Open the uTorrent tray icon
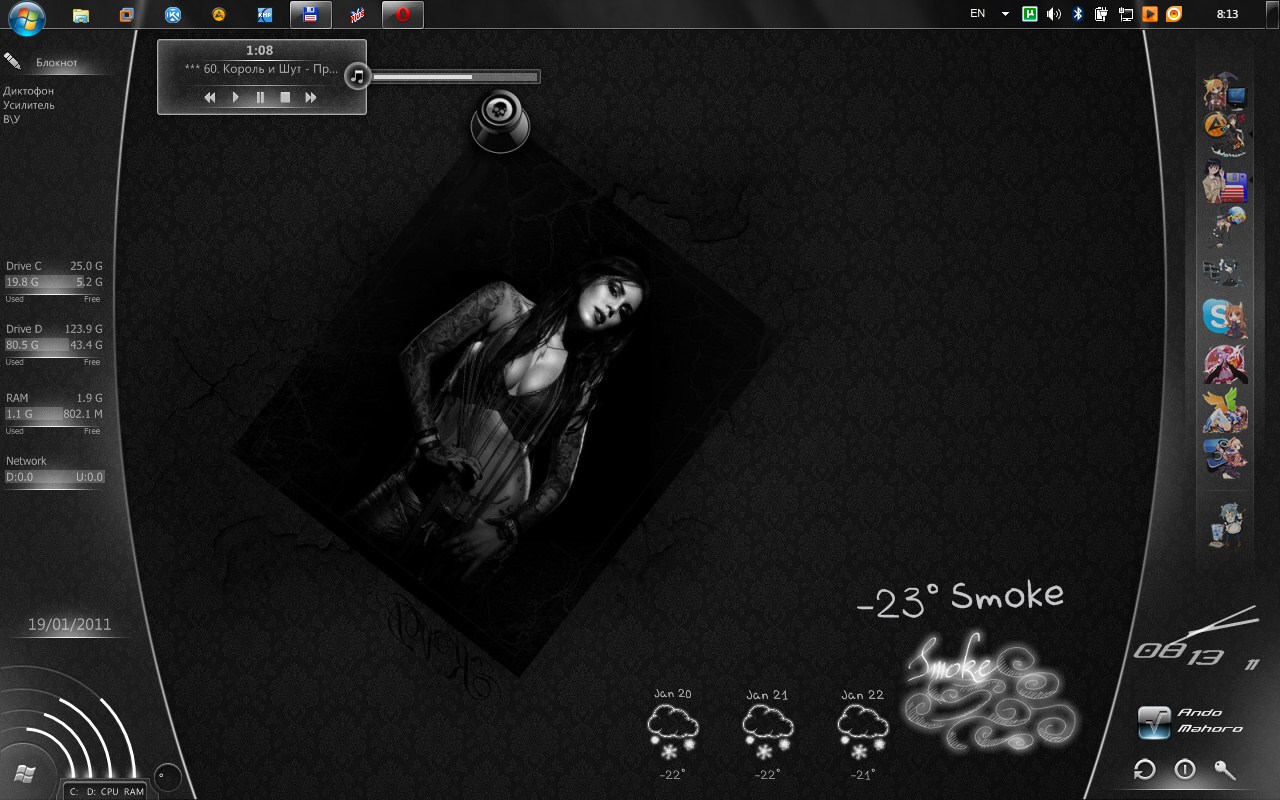1280x800 pixels. pyautogui.click(x=1030, y=14)
